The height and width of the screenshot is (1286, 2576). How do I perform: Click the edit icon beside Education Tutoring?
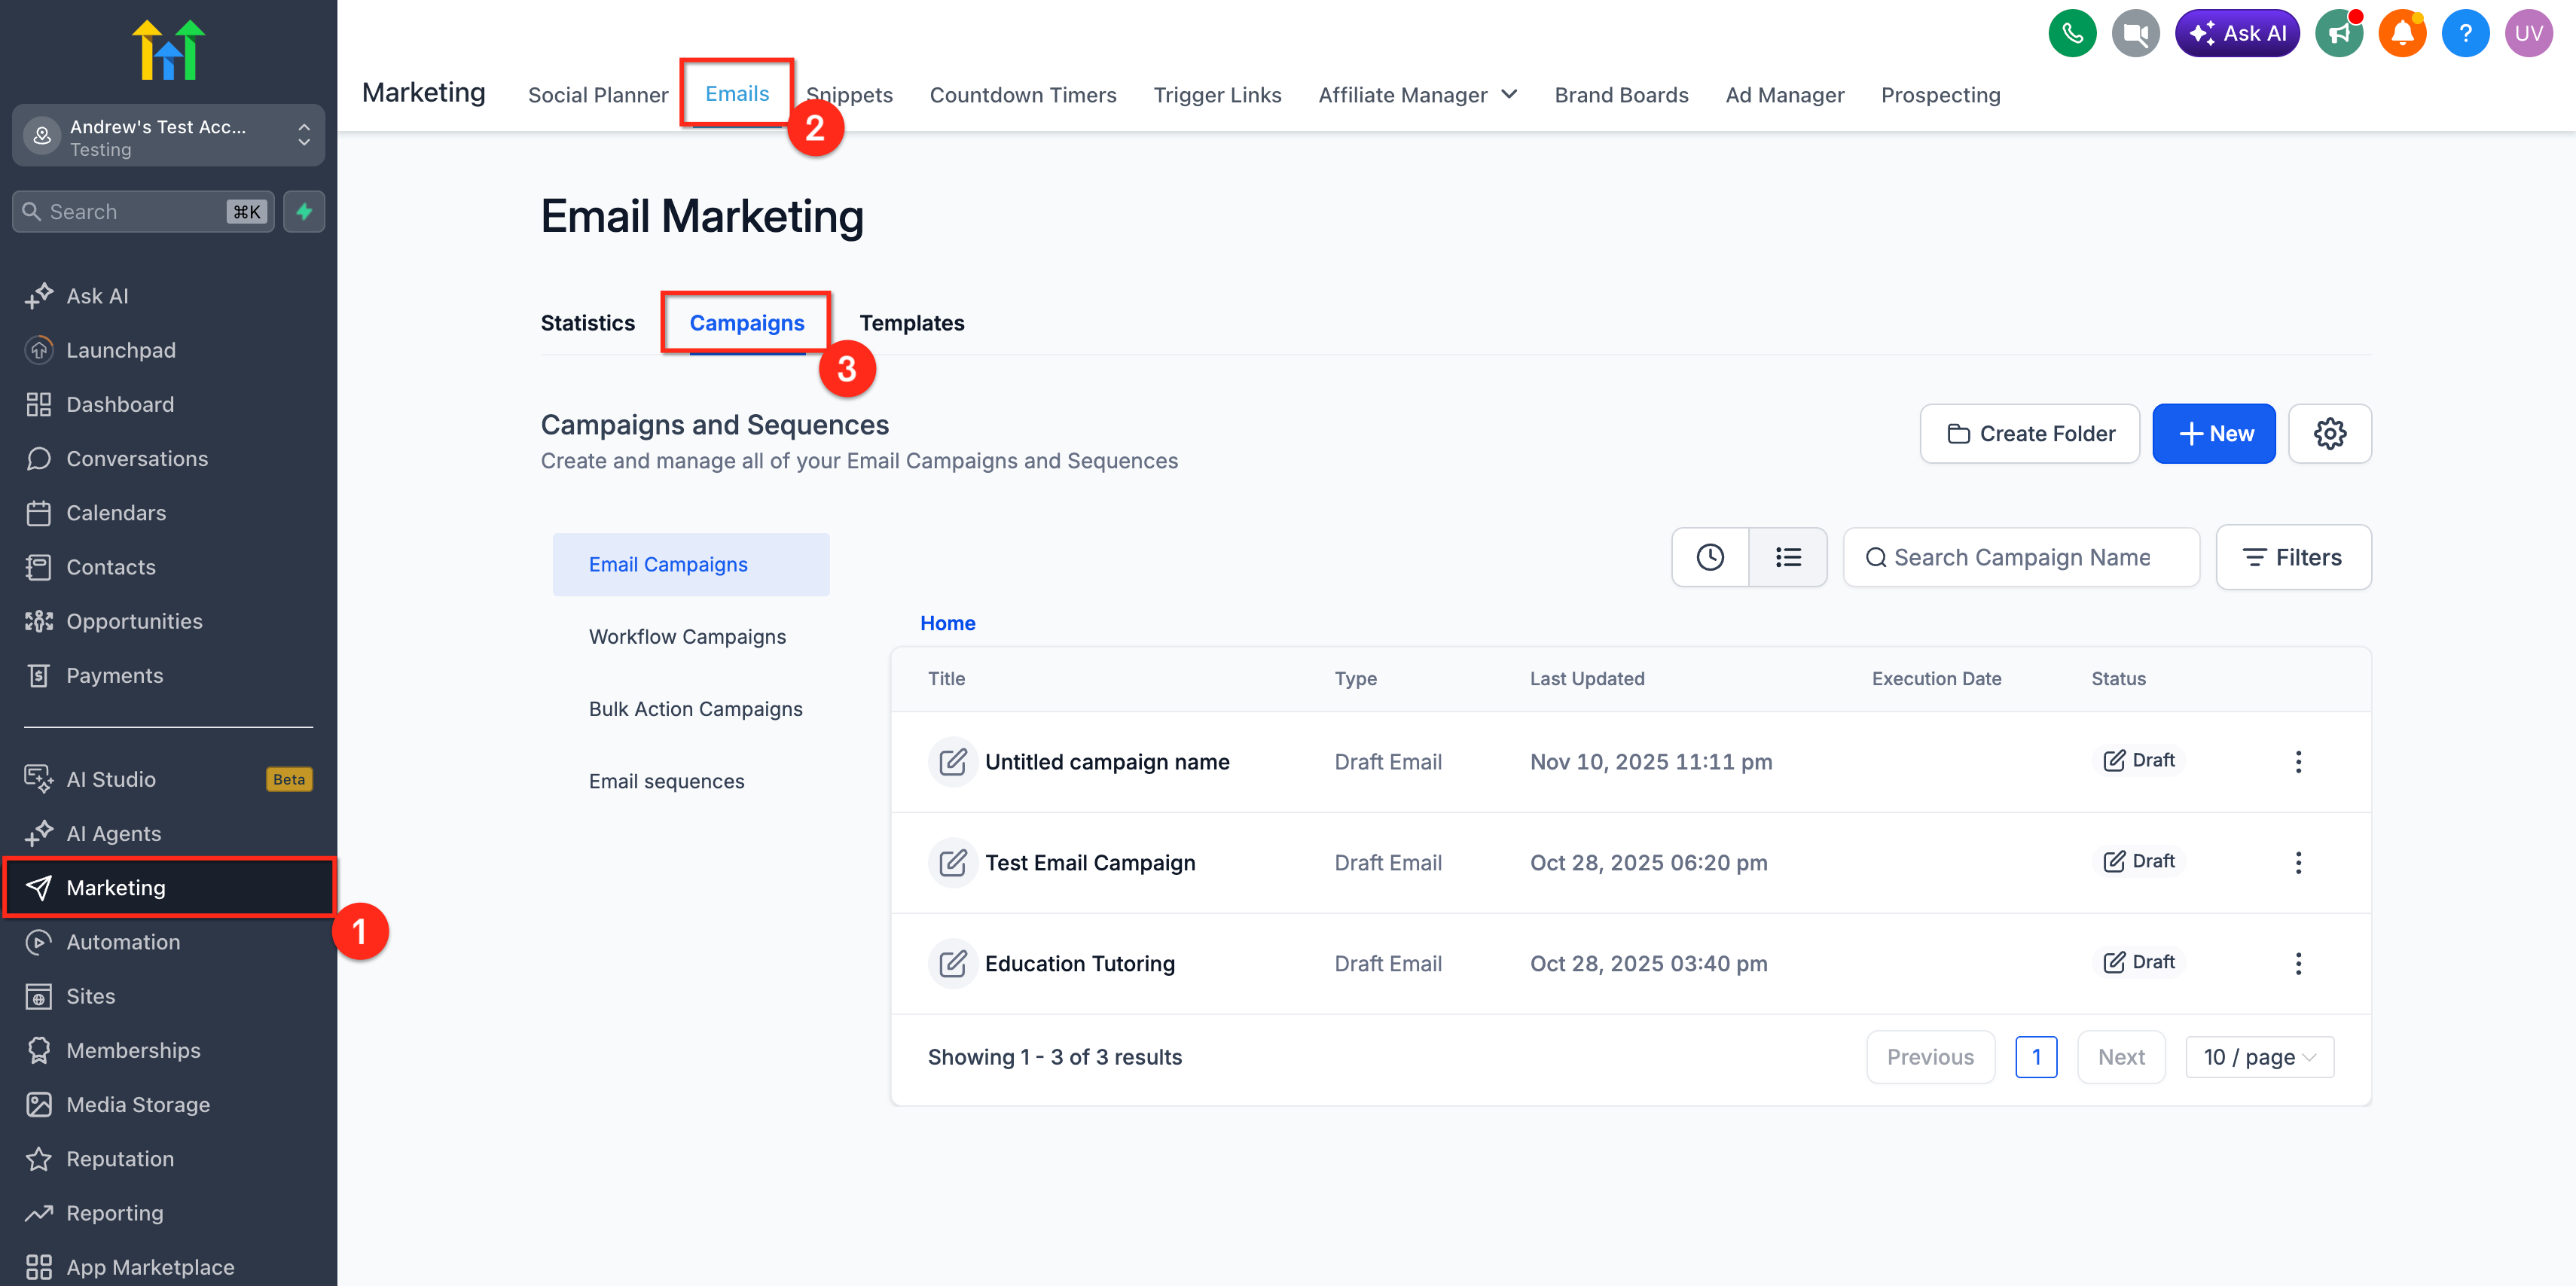(x=952, y=964)
